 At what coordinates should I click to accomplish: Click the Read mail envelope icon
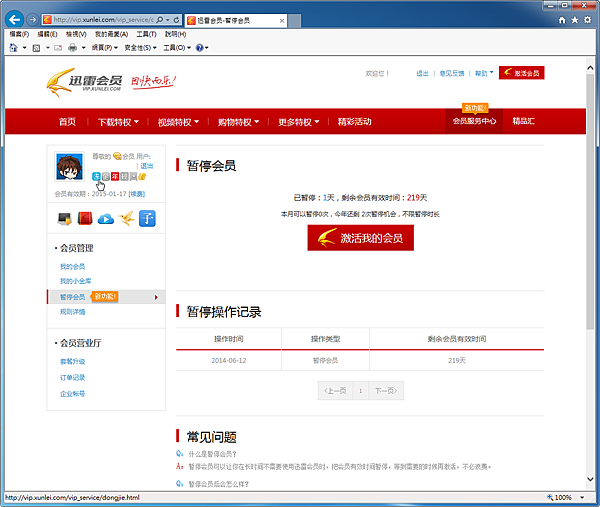[x=58, y=48]
